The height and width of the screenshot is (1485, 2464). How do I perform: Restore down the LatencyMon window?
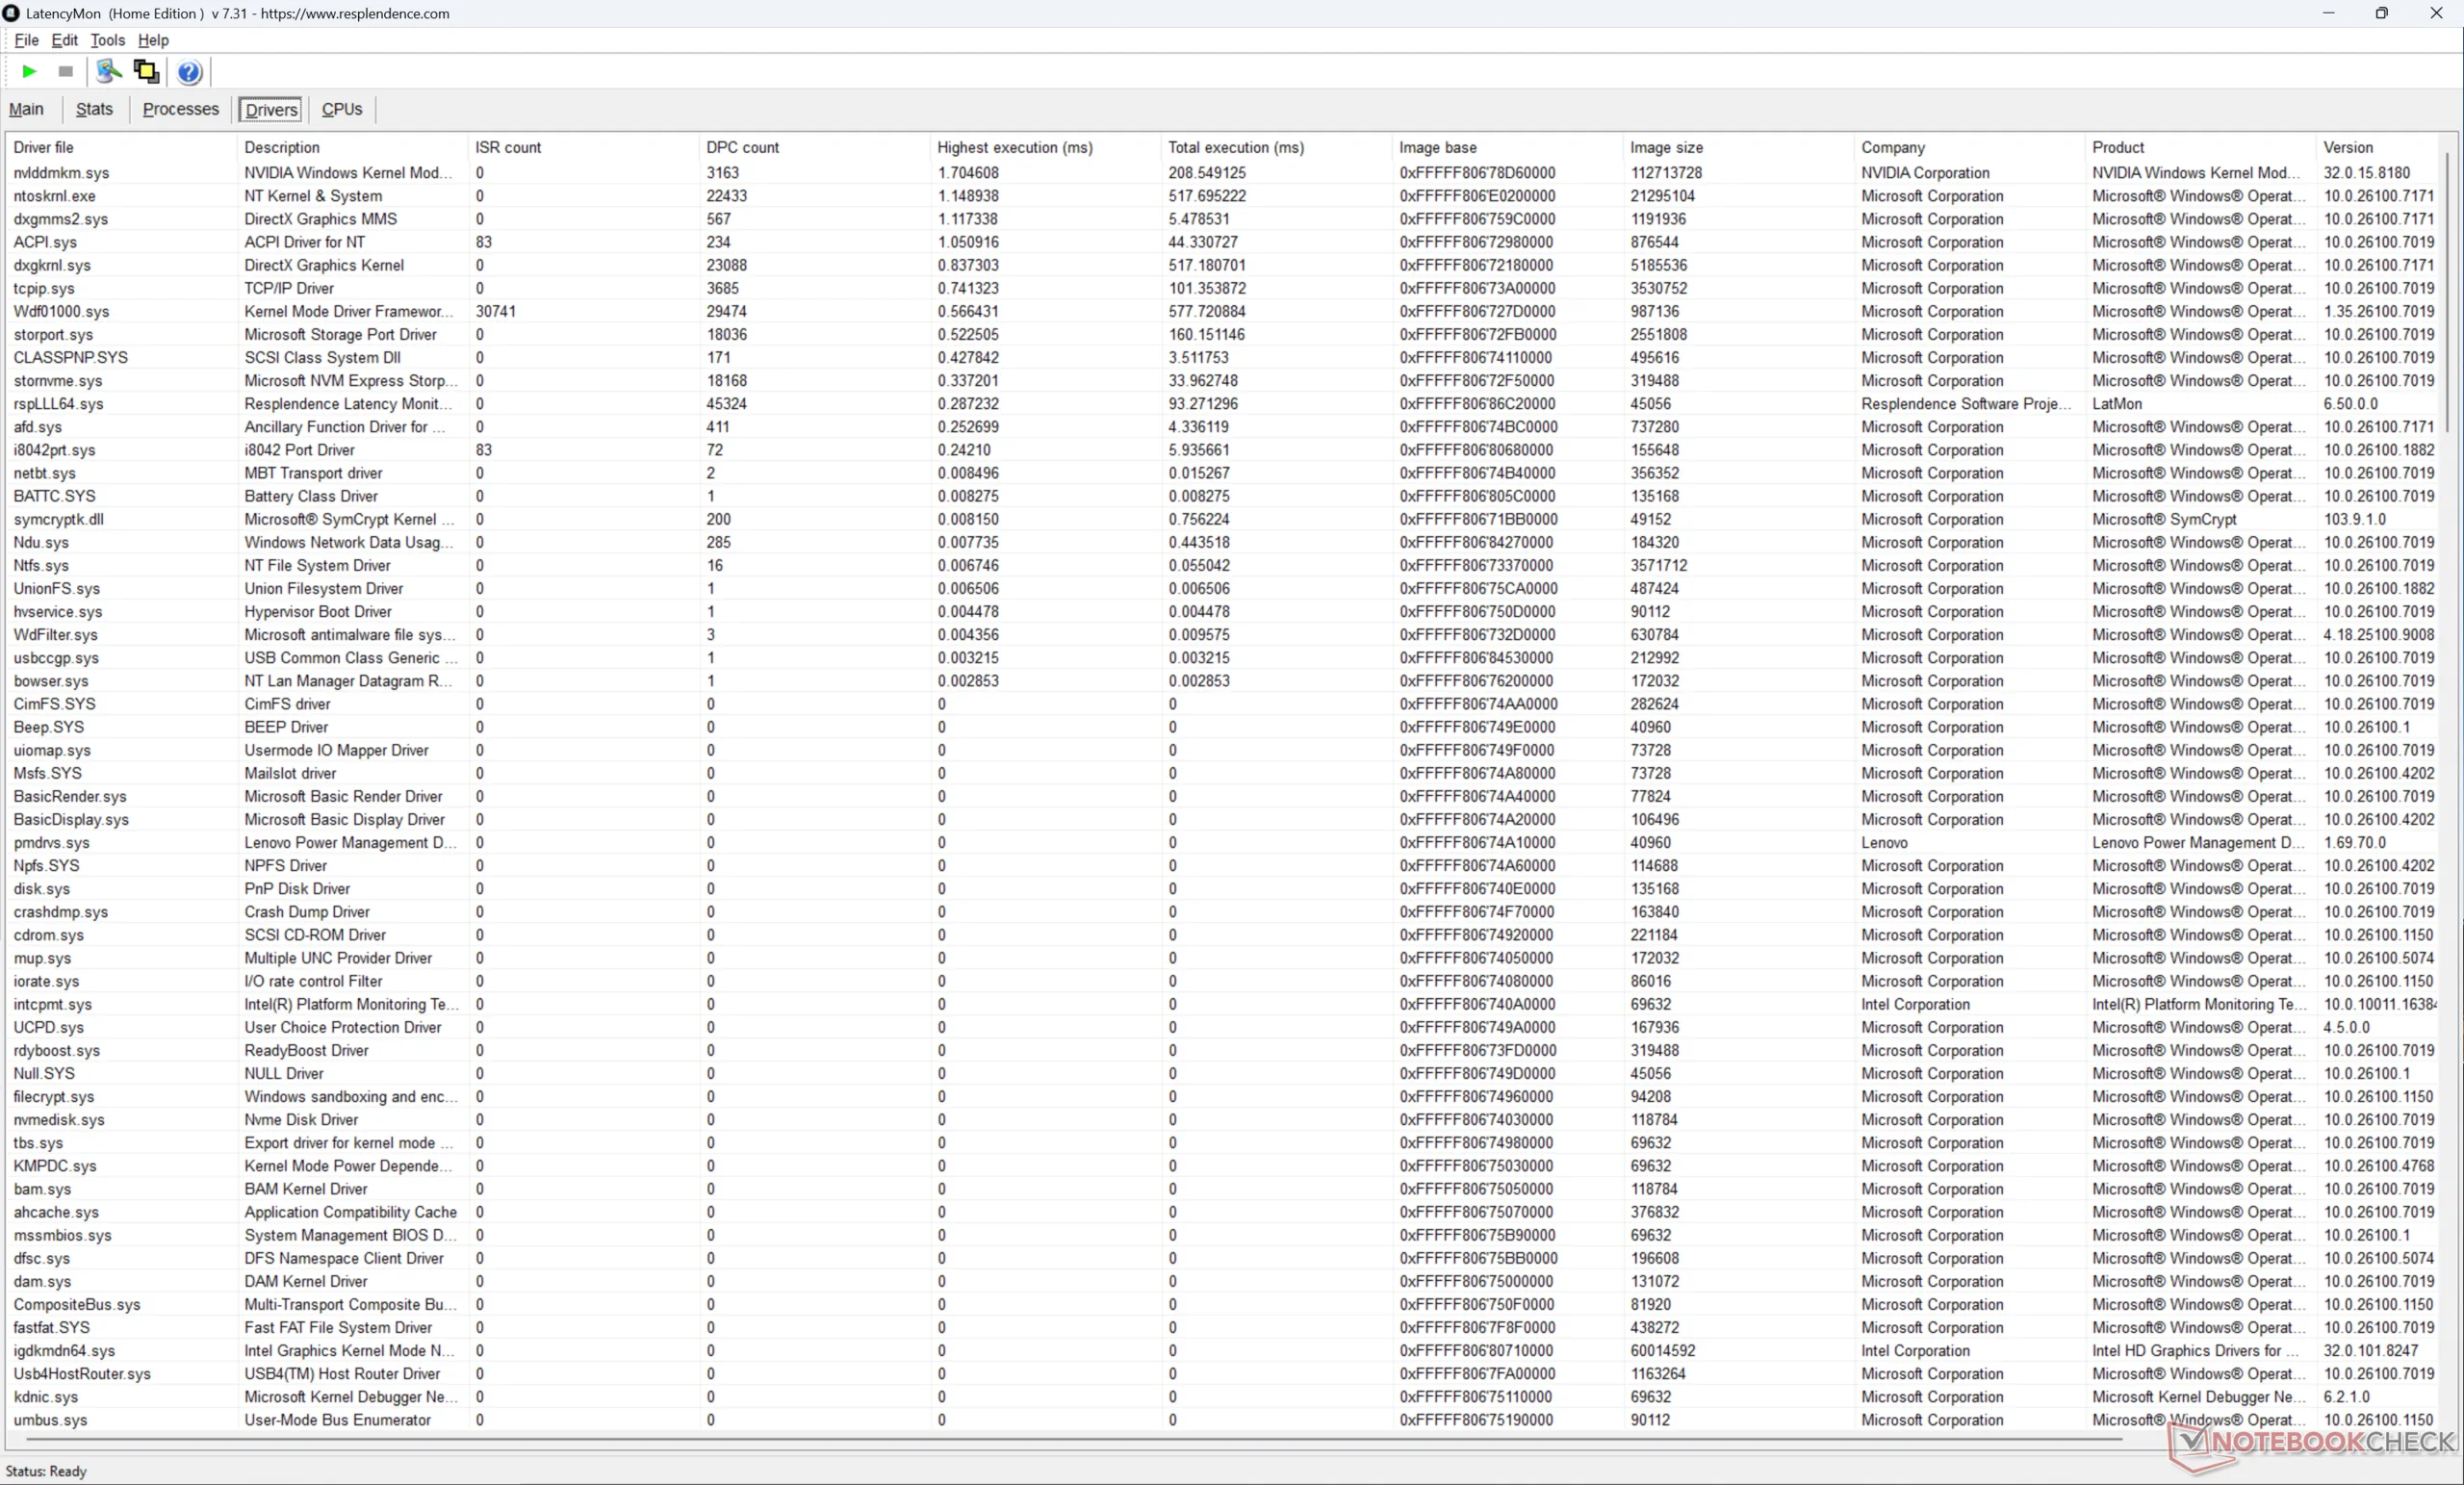click(x=2381, y=13)
